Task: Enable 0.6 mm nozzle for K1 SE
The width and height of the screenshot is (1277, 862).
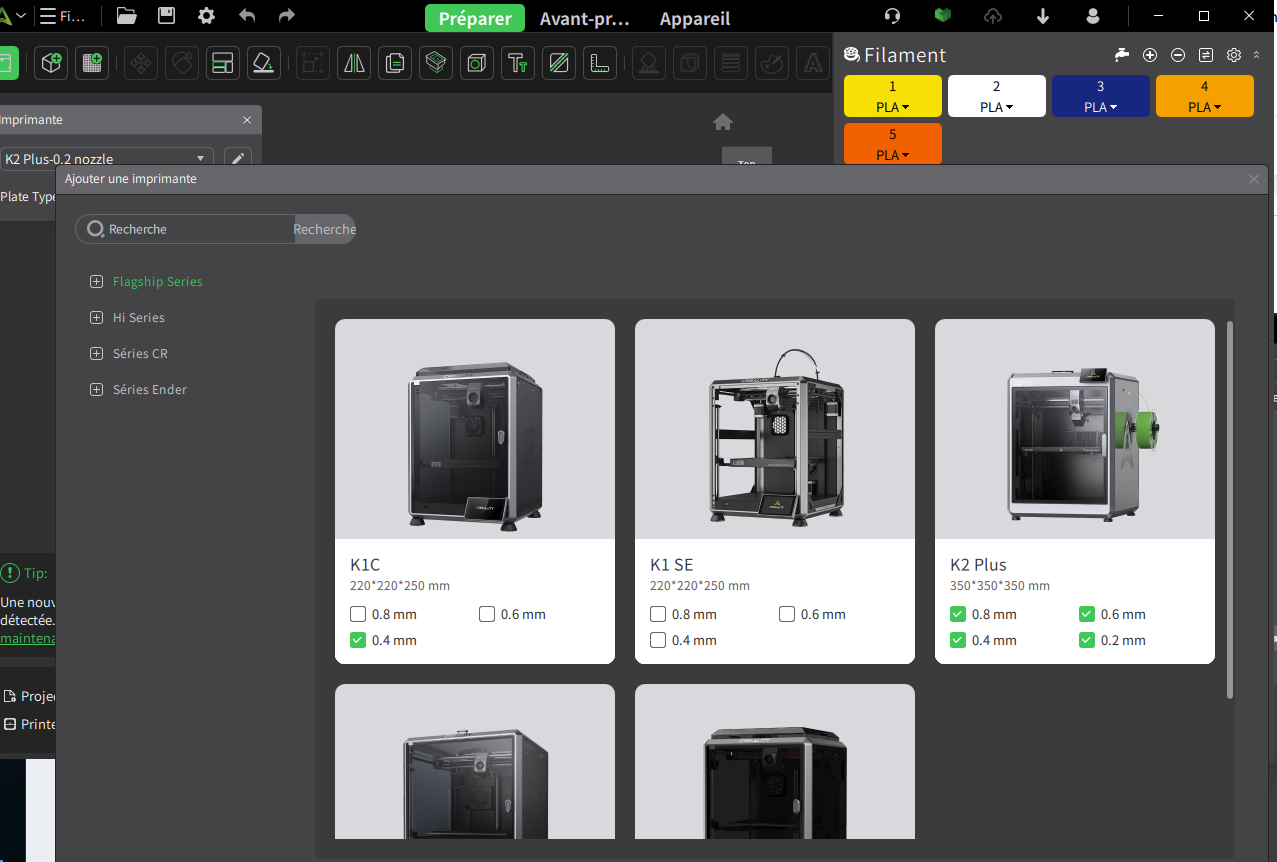Action: [787, 614]
